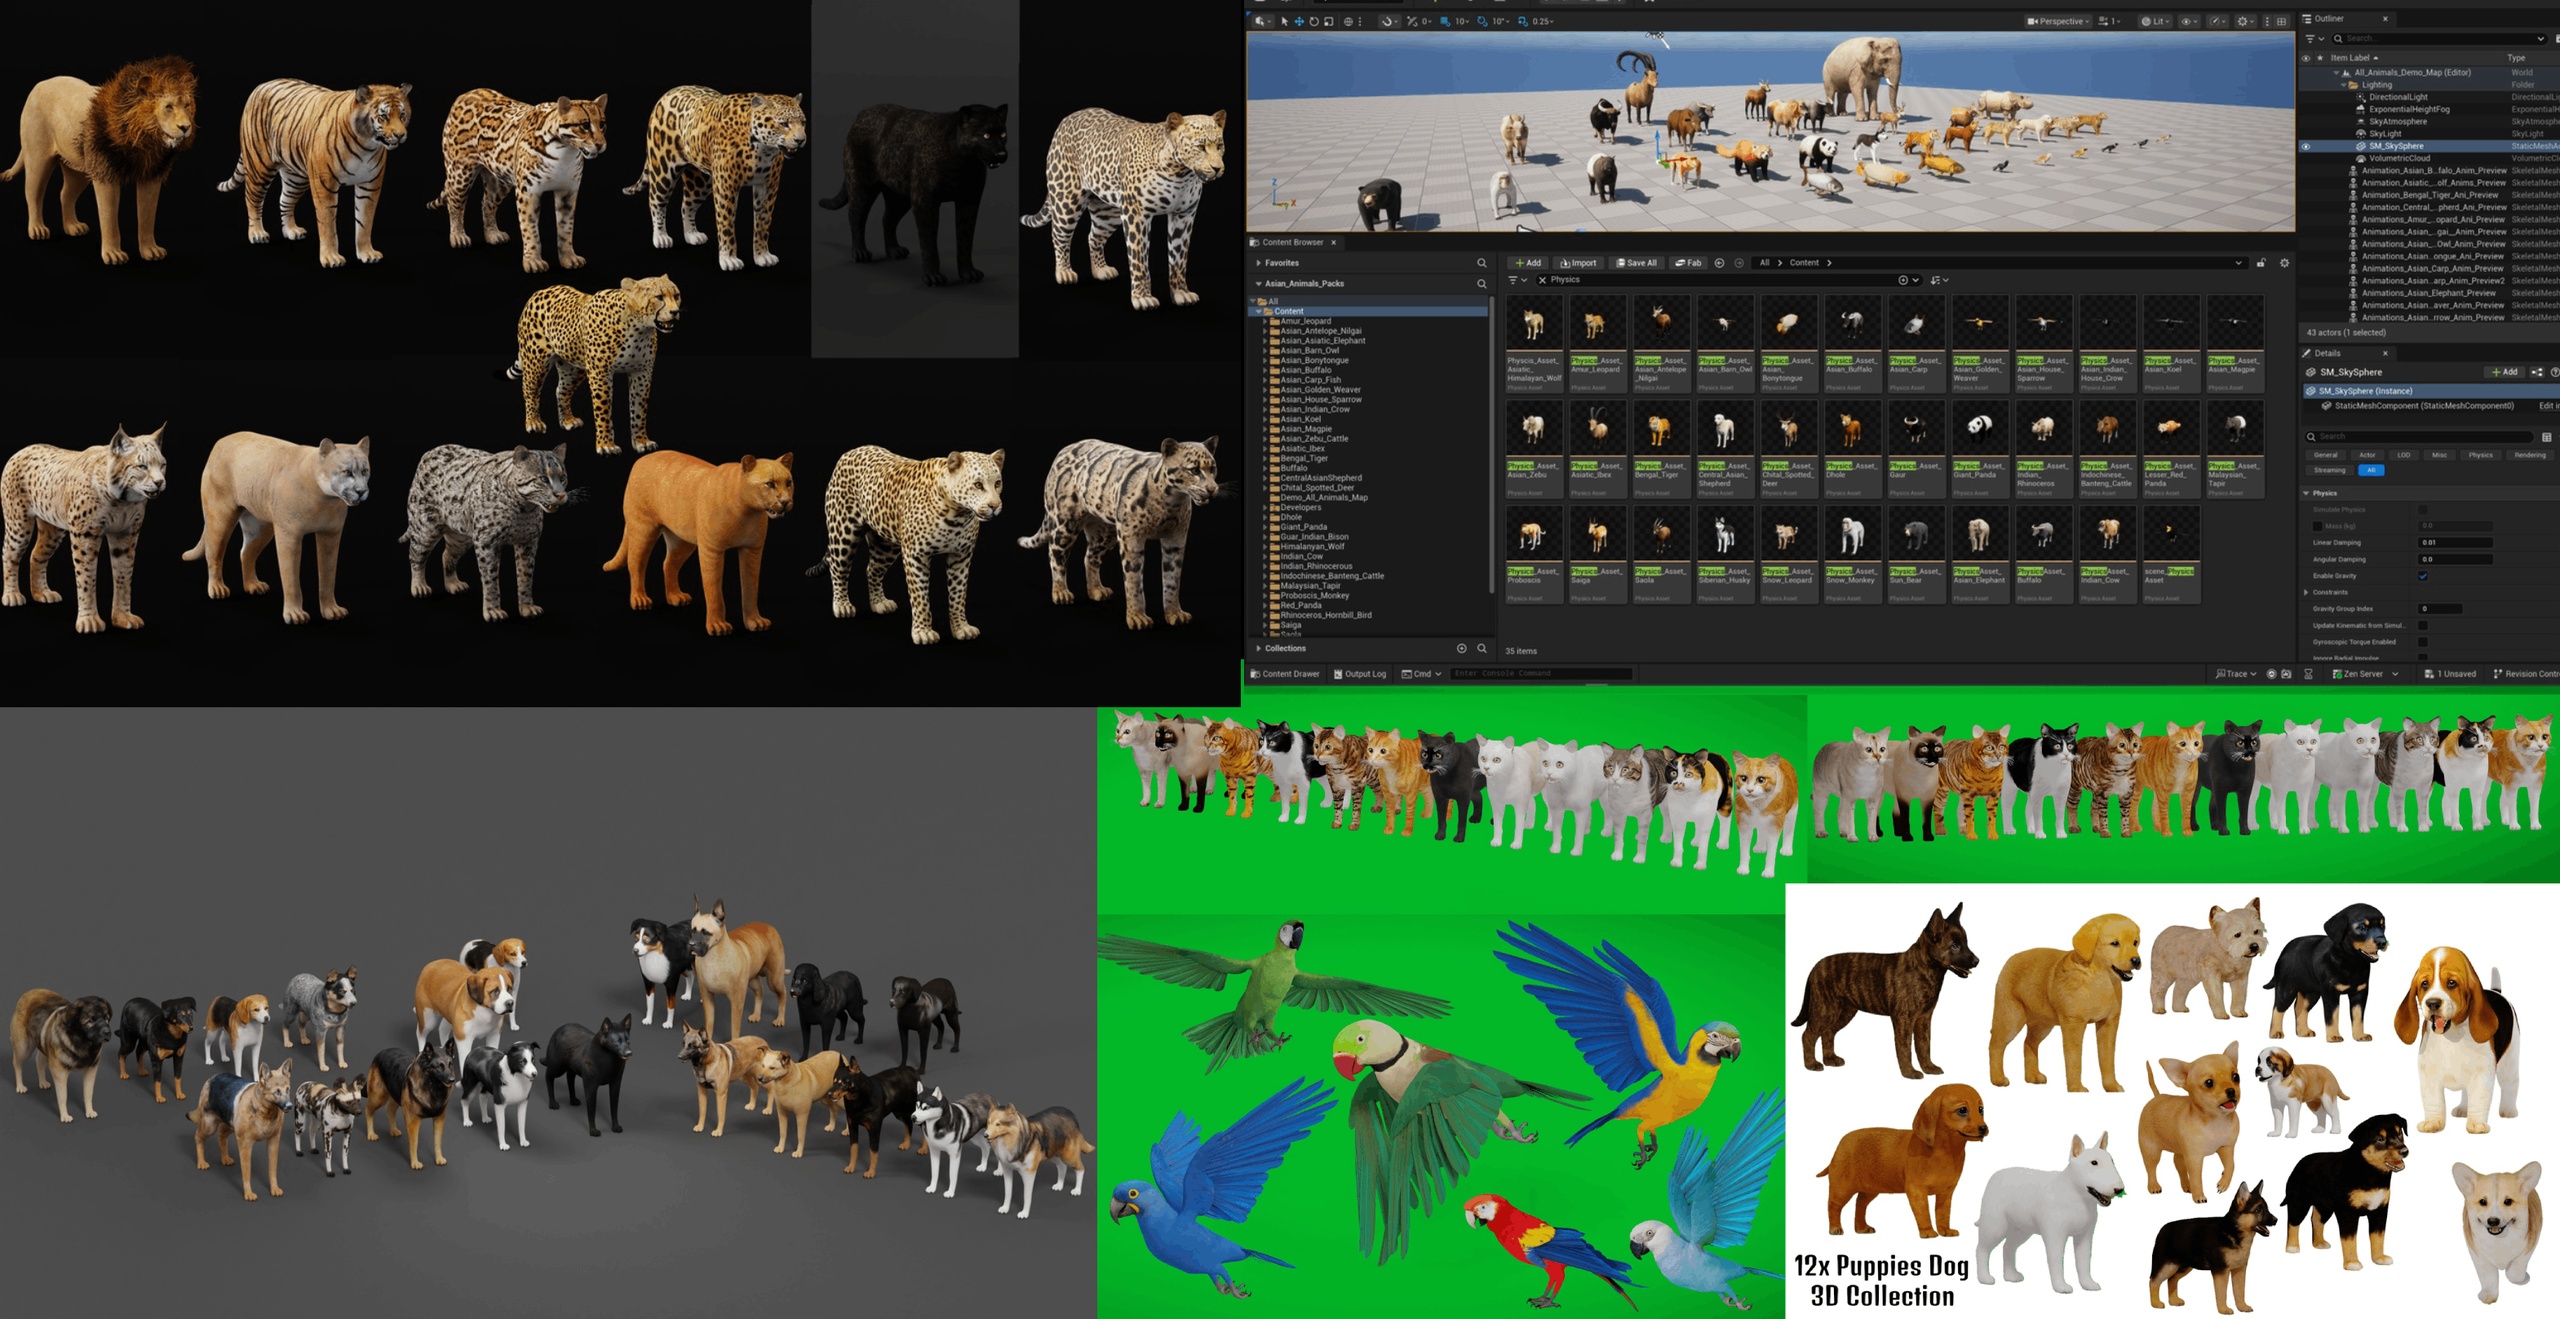Check Update Kinematic from Simulation checkbox
Image resolution: width=2560 pixels, height=1319 pixels.
pos(2422,626)
